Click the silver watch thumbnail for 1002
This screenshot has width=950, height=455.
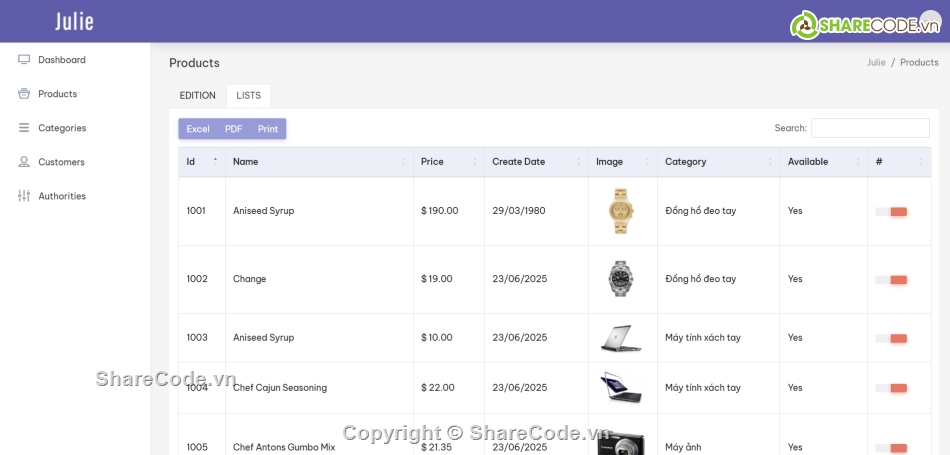click(x=621, y=279)
